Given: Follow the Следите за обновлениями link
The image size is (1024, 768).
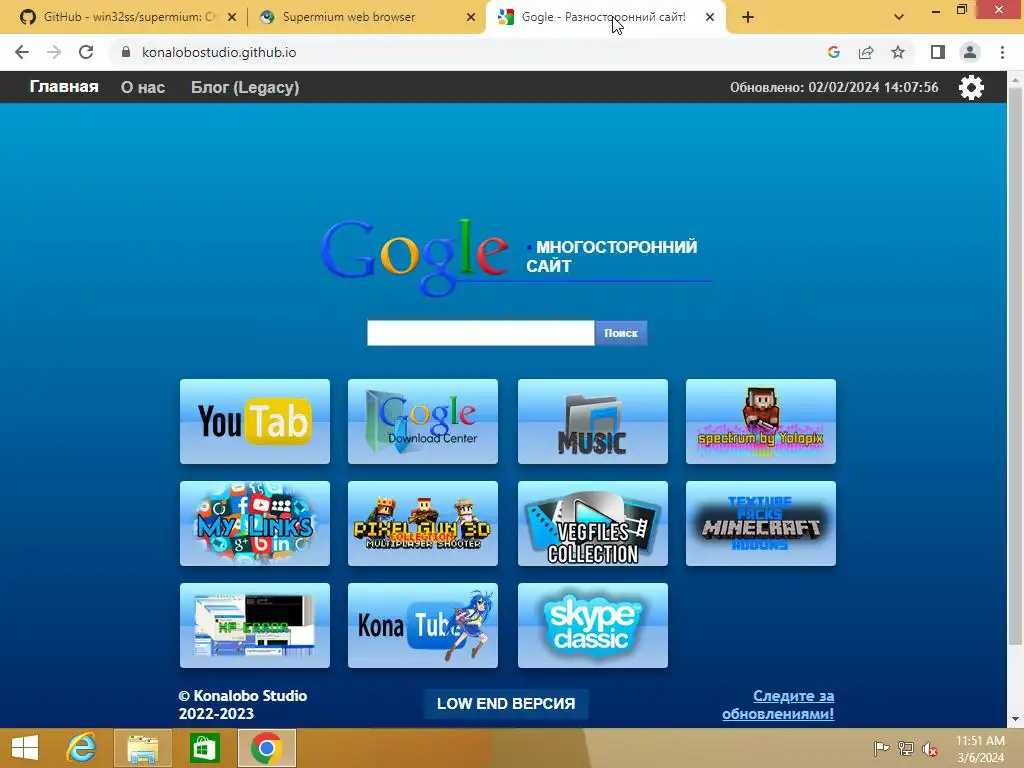Looking at the screenshot, I should click(778, 705).
